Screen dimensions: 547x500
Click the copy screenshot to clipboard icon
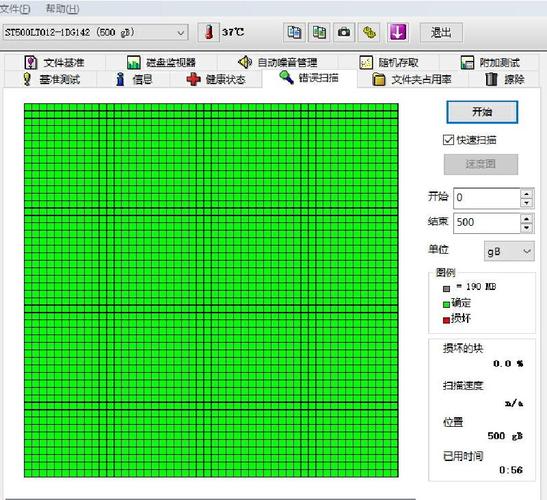pos(319,33)
